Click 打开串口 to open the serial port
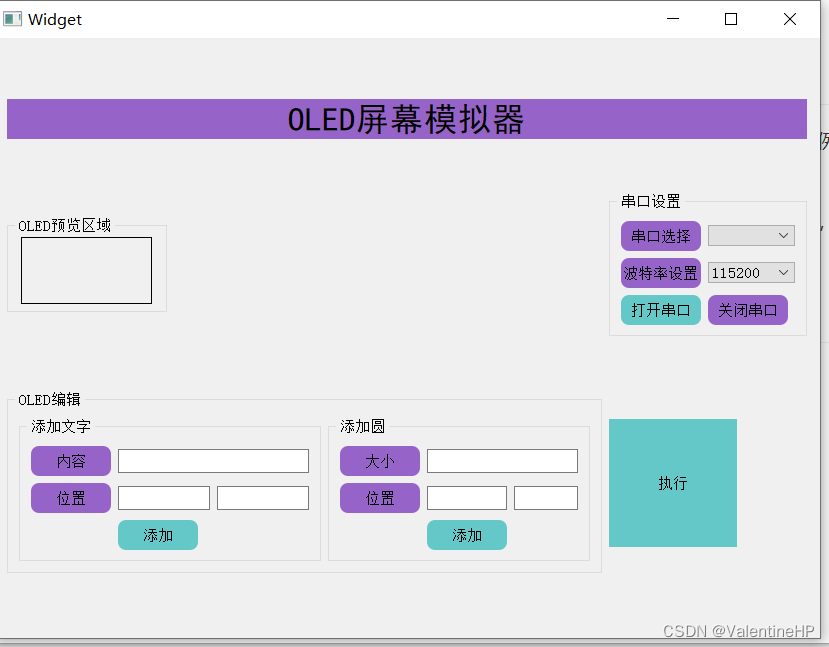829x647 pixels. [x=660, y=309]
